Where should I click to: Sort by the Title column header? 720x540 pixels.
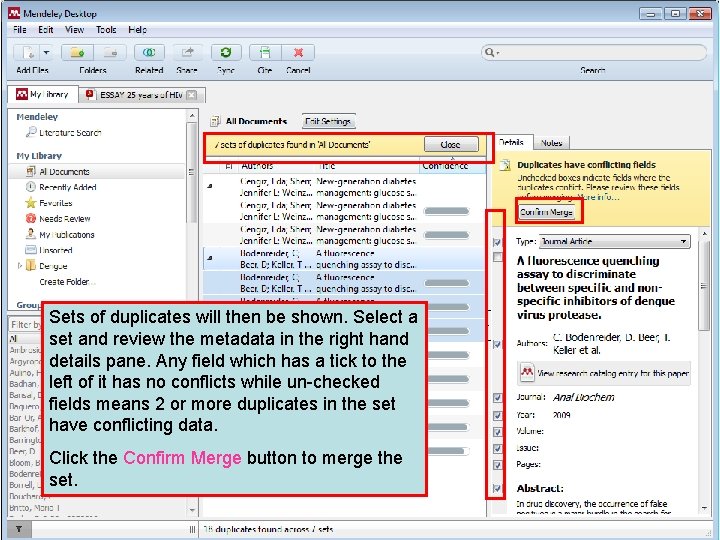[x=327, y=166]
